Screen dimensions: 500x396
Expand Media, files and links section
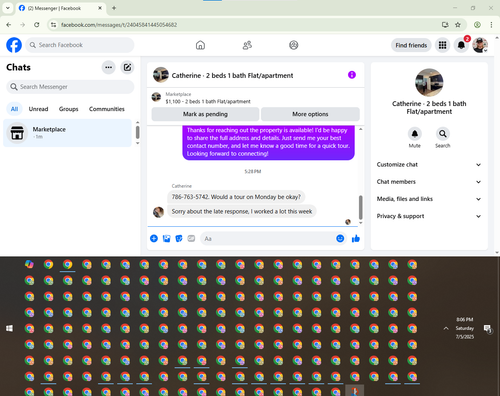tap(429, 199)
